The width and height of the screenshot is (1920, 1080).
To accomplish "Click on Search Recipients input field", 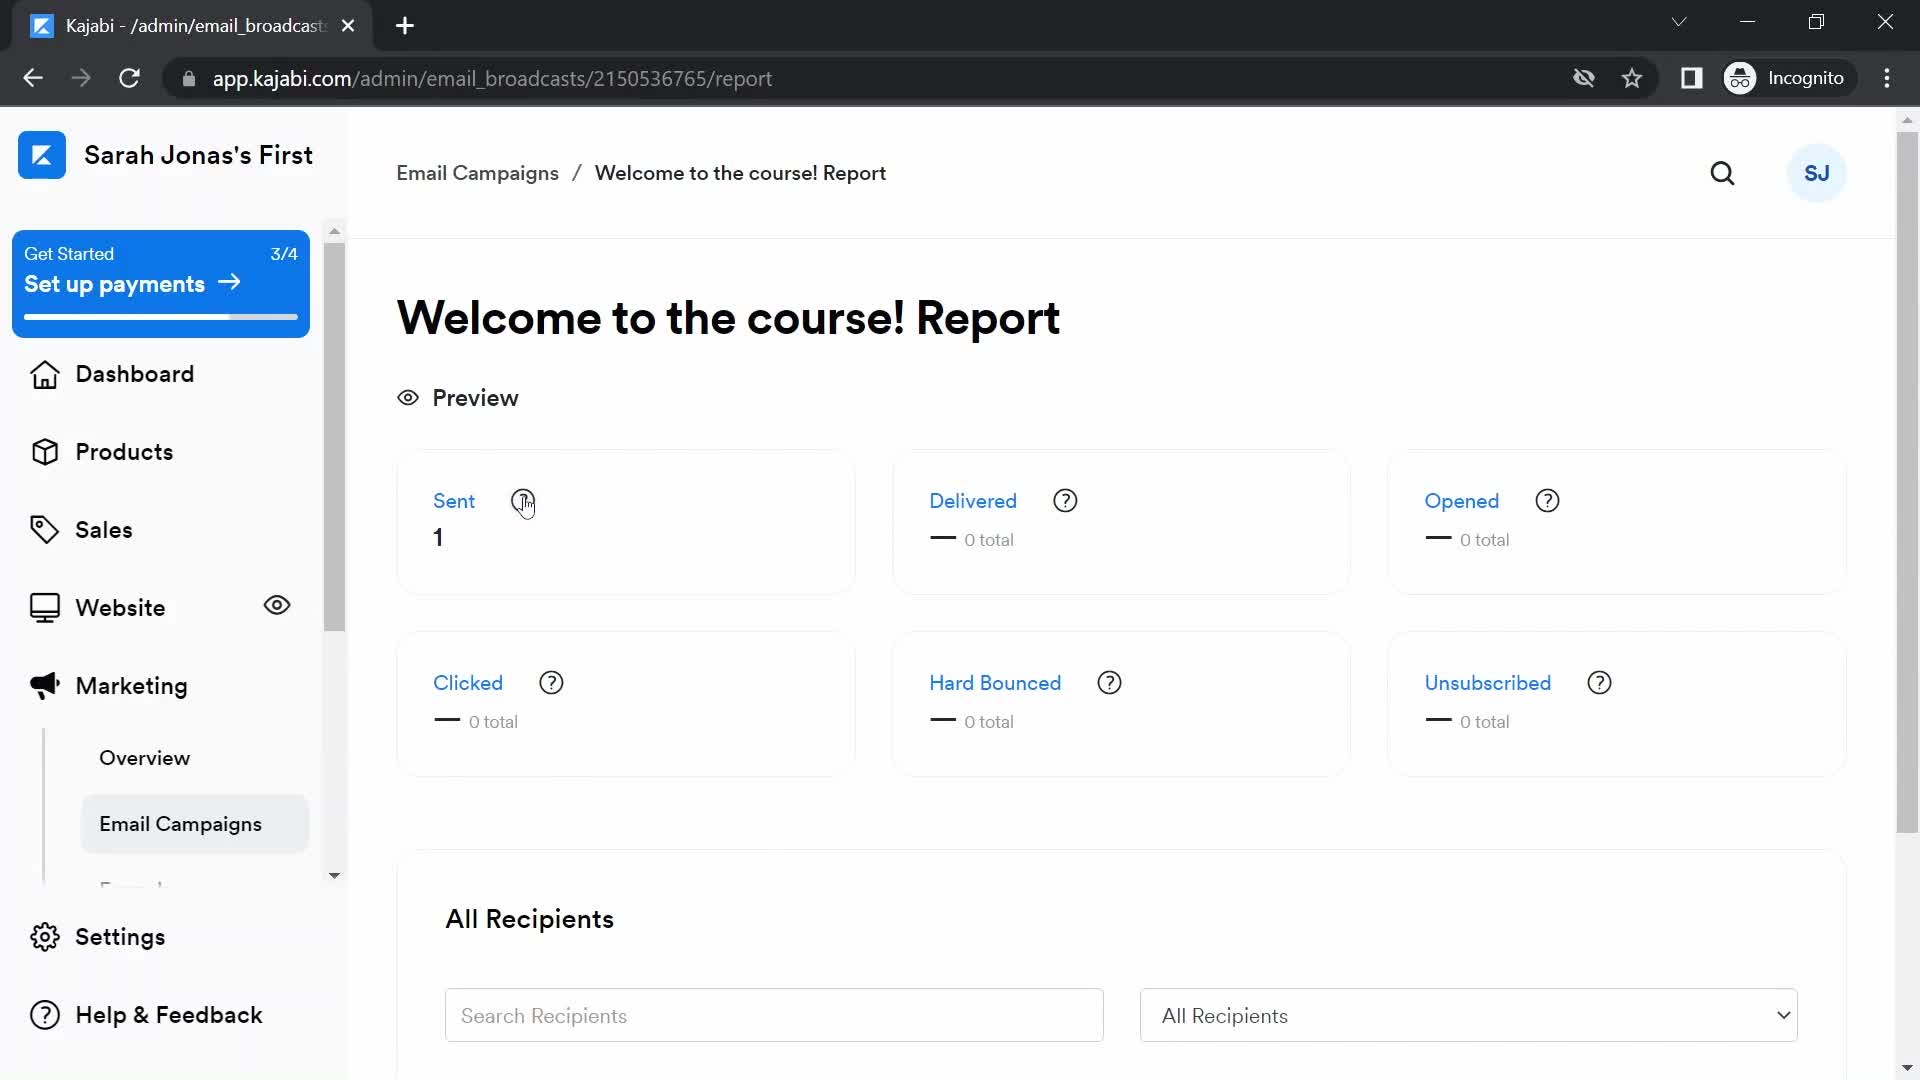I will pyautogui.click(x=773, y=1015).
